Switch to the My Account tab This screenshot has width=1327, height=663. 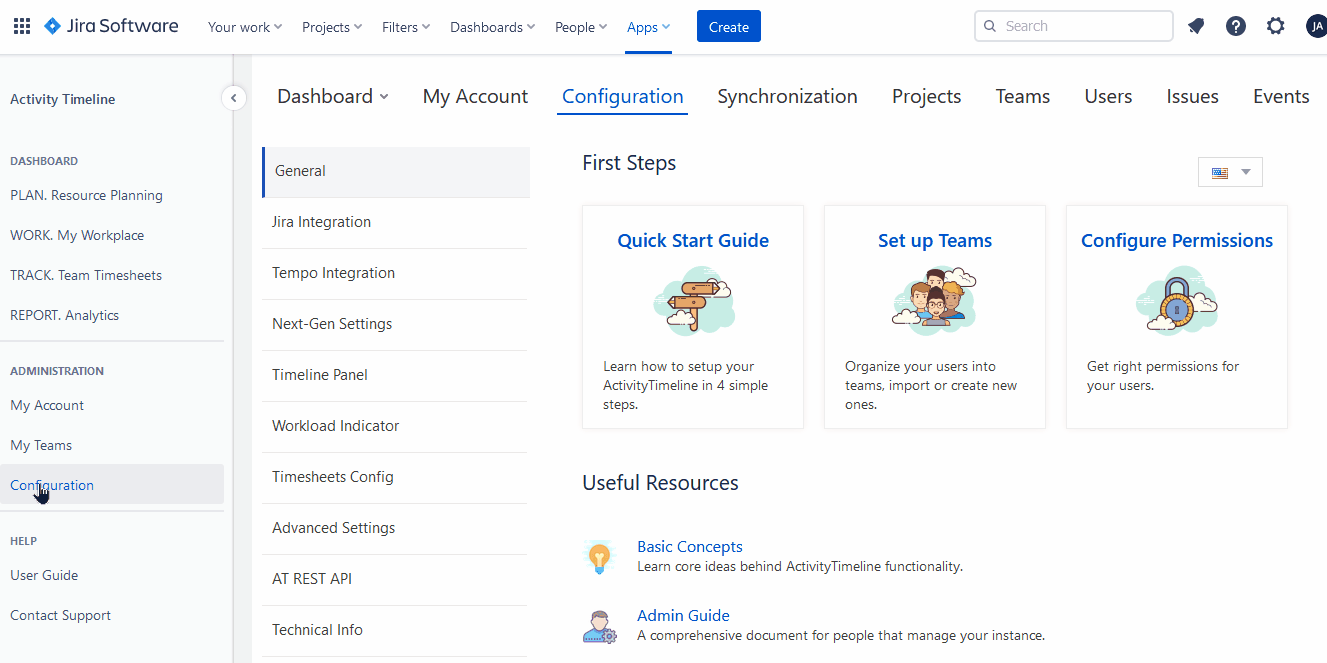coord(475,97)
